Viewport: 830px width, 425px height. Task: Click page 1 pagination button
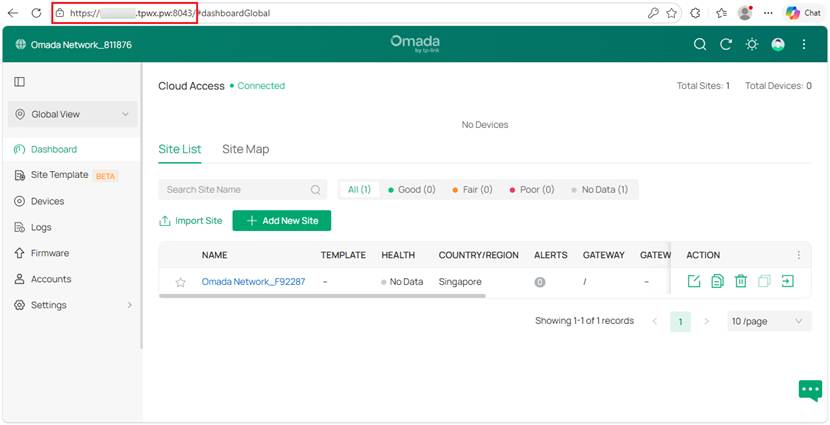click(x=680, y=321)
